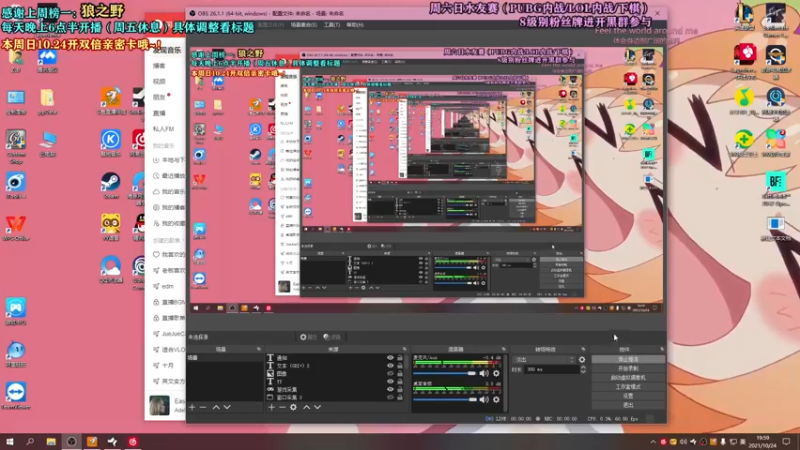Screen dimensions: 800x450
Task: Switch to OBS from the taskbar
Action: point(71,441)
